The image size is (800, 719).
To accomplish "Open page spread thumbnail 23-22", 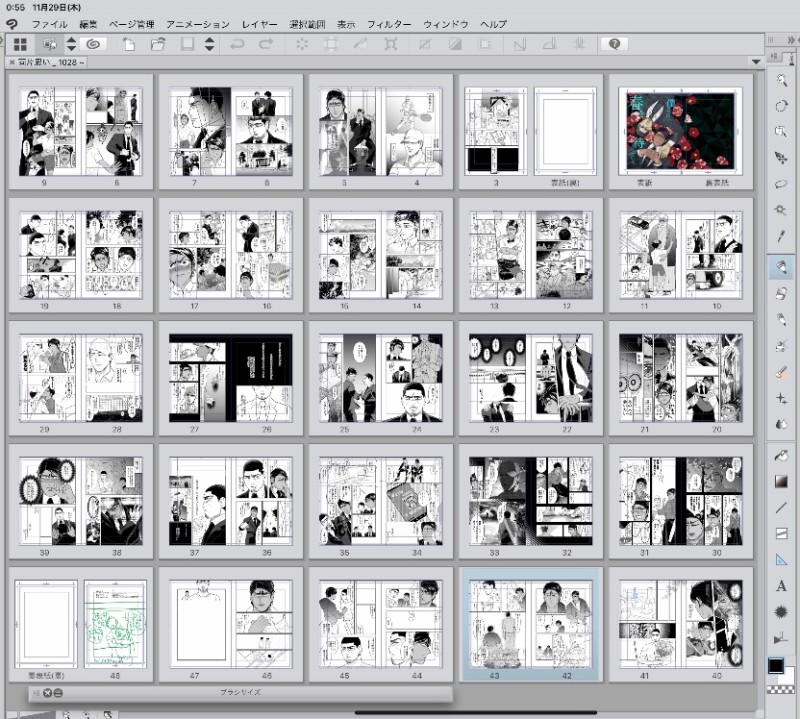I will tap(531, 378).
